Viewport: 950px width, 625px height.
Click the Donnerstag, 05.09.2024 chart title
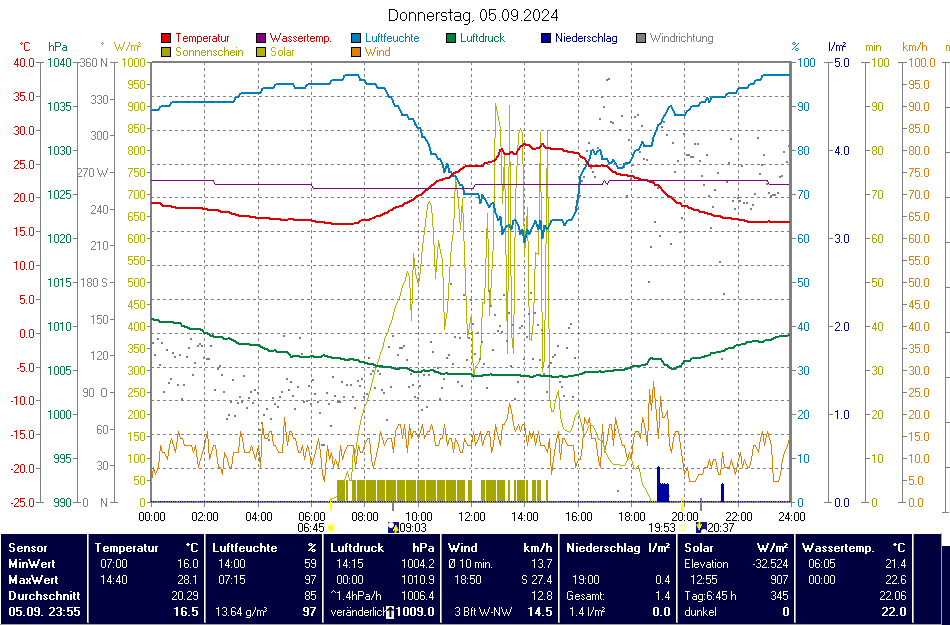[x=473, y=15]
